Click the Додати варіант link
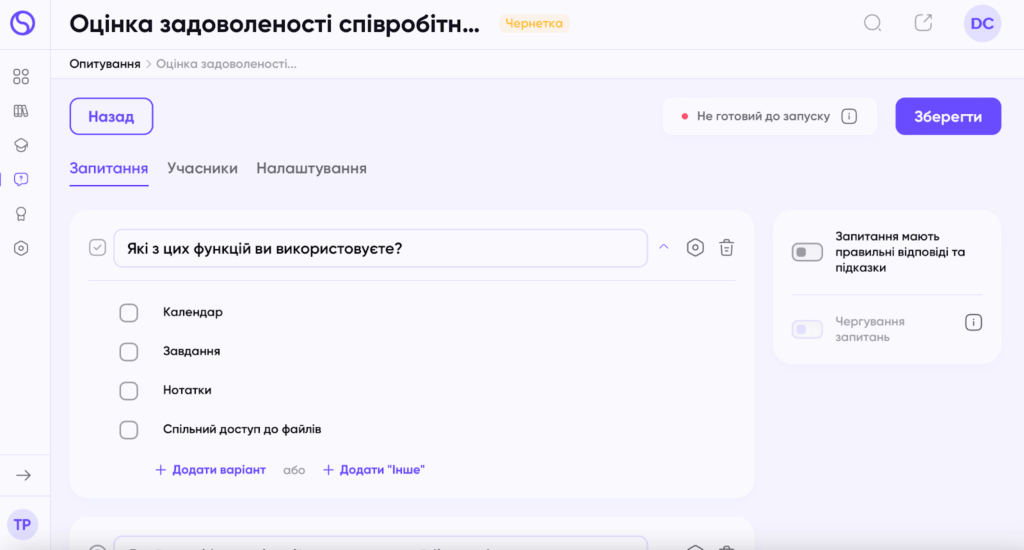This screenshot has height=550, width=1024. click(211, 469)
